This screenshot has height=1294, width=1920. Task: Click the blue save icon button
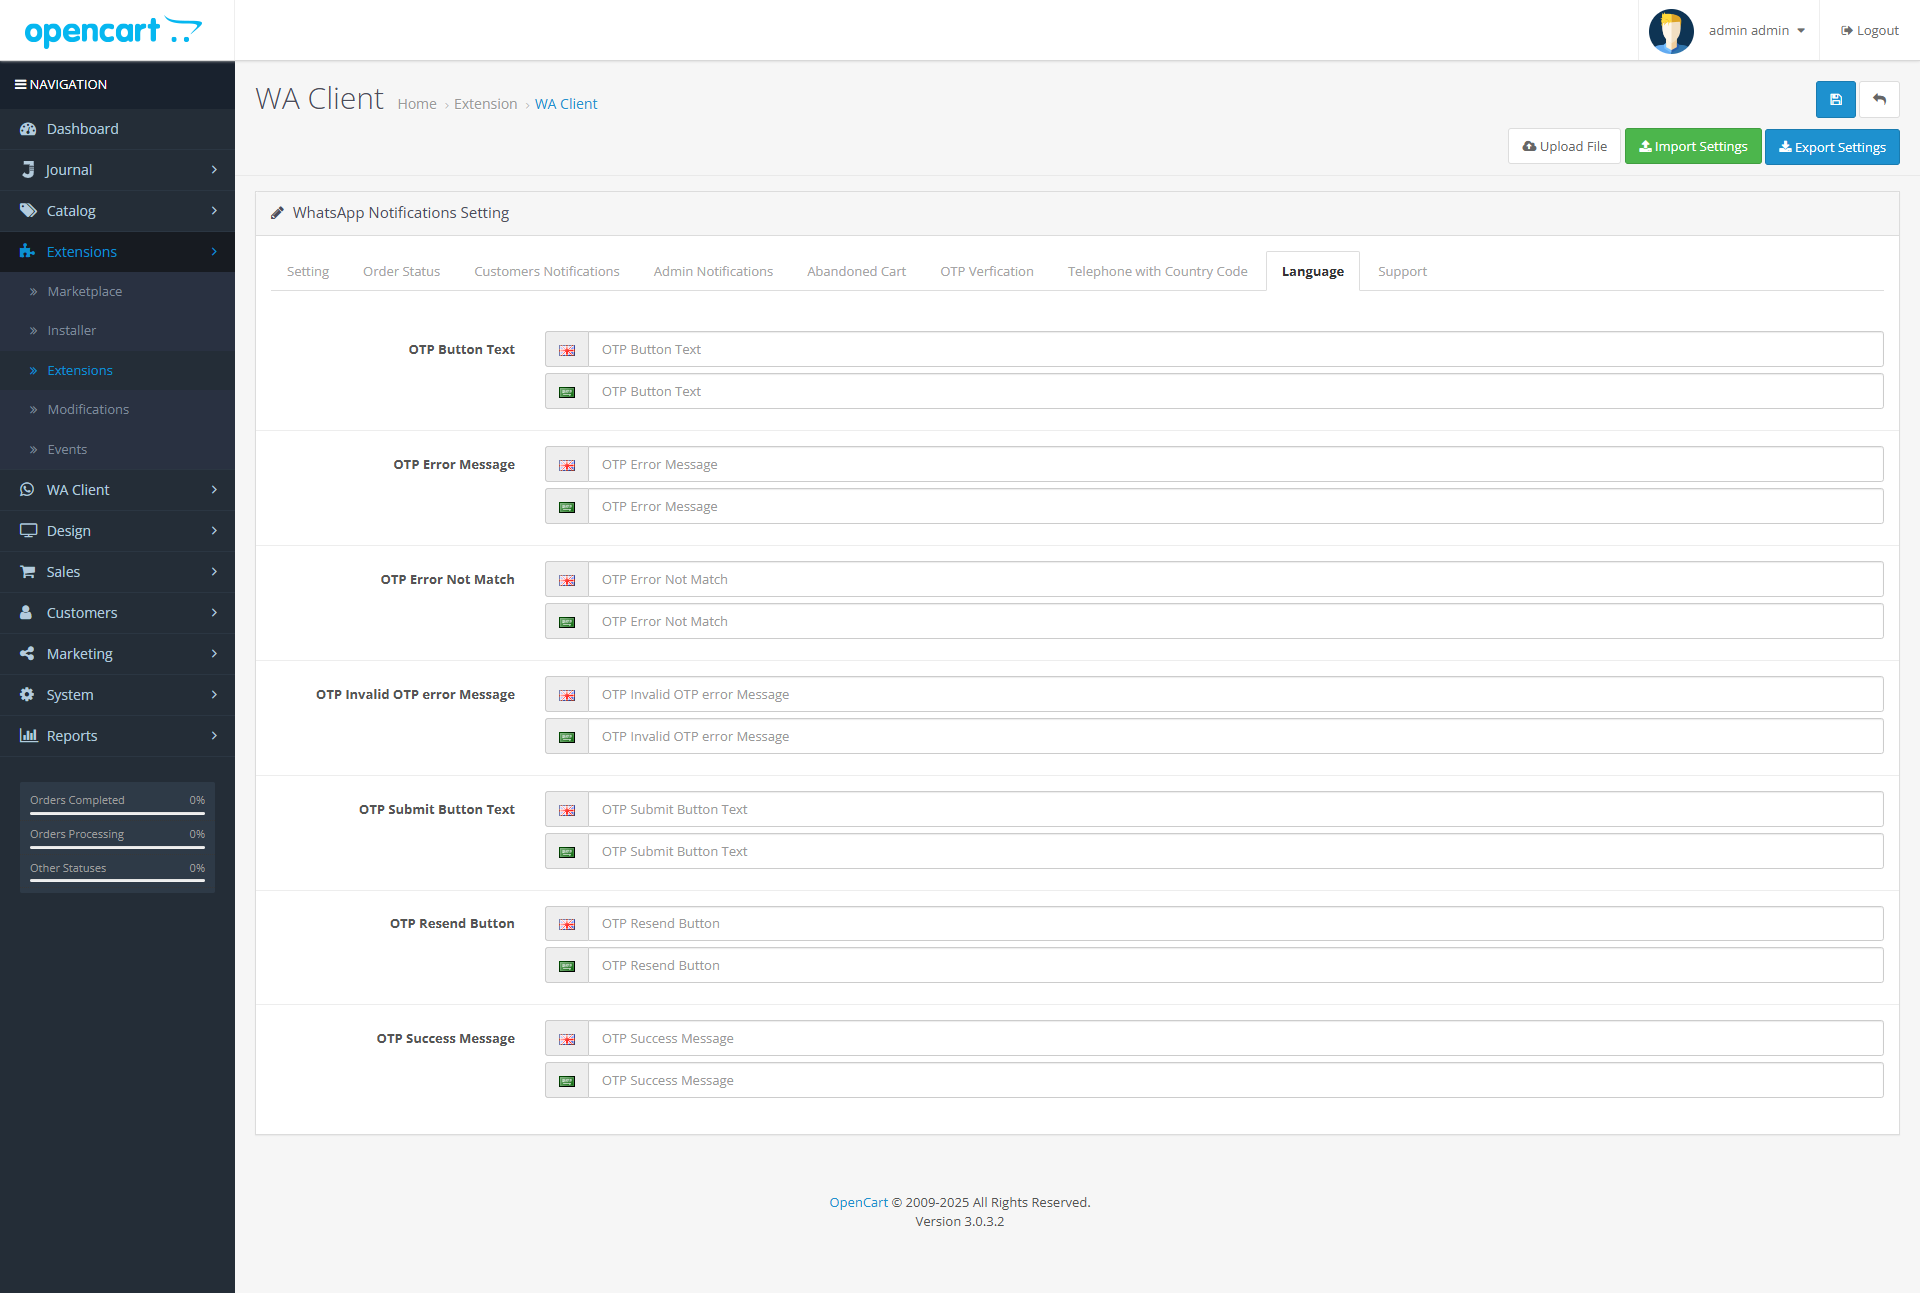coord(1835,99)
